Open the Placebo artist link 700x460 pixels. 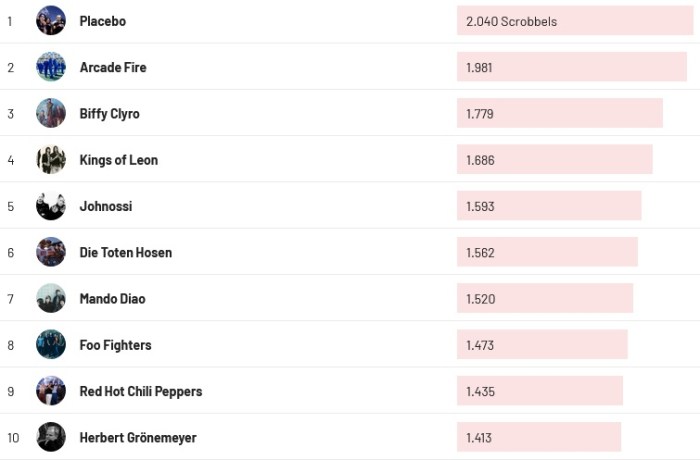103,21
